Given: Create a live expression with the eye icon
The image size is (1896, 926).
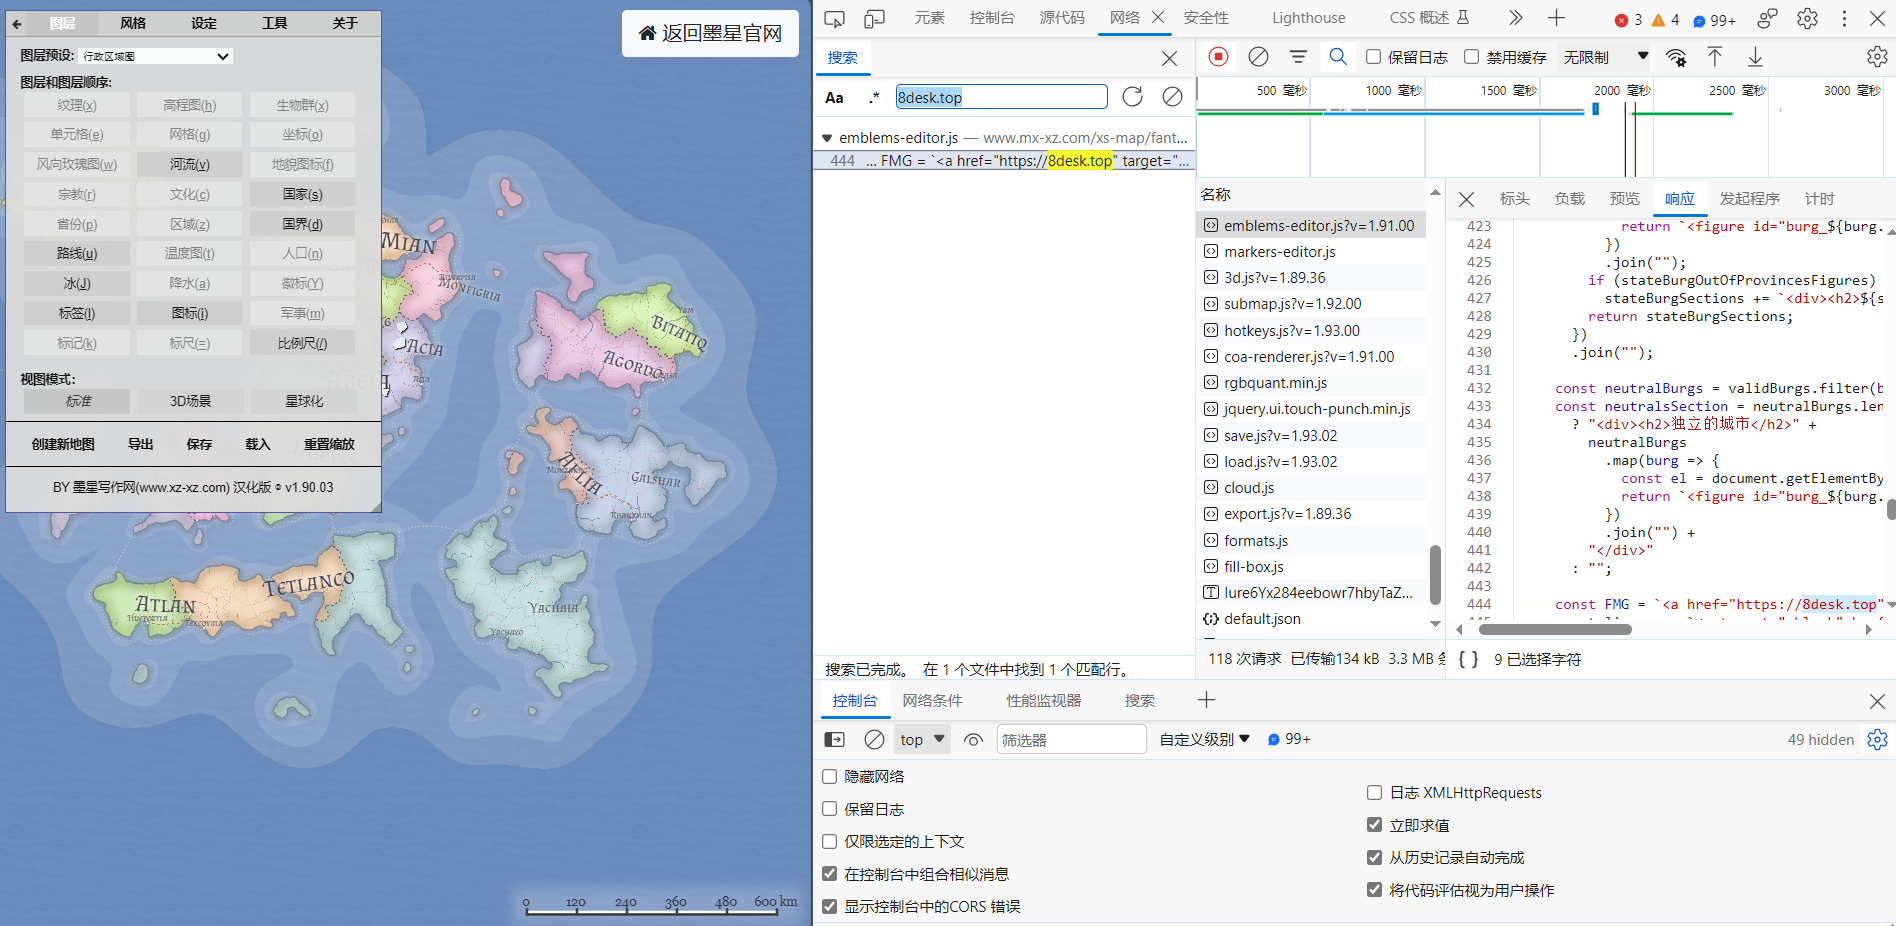Looking at the screenshot, I should click(x=973, y=740).
